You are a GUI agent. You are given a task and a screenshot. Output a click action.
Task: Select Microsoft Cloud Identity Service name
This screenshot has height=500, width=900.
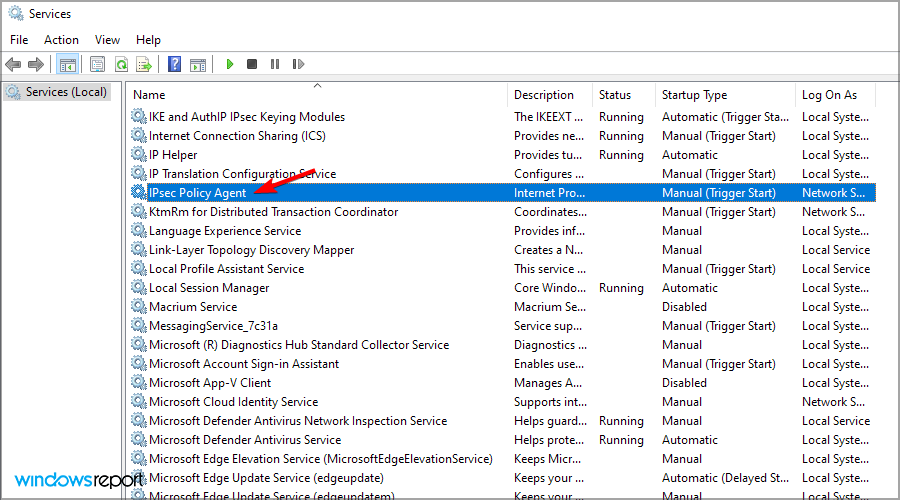click(234, 402)
